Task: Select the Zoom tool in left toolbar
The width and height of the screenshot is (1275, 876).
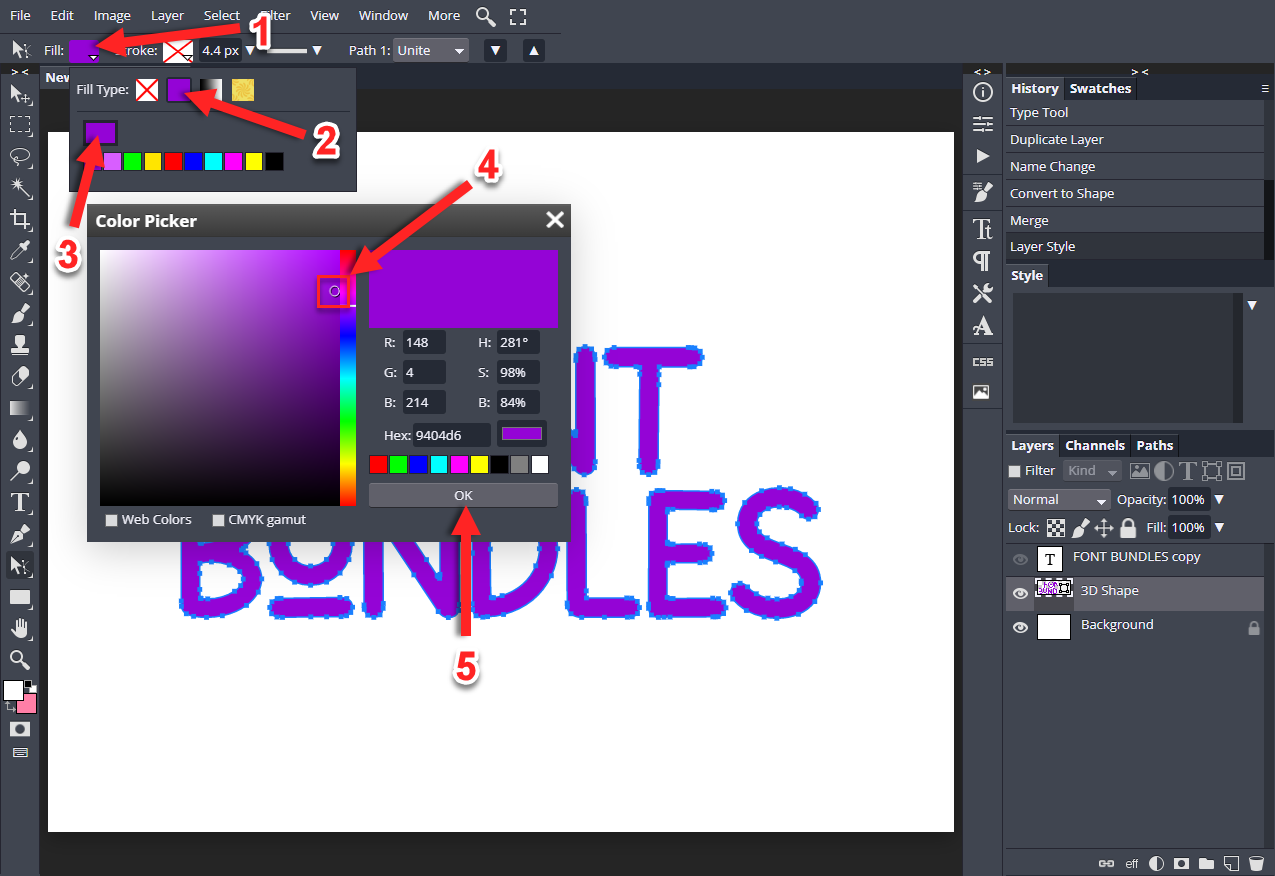Action: (x=19, y=660)
